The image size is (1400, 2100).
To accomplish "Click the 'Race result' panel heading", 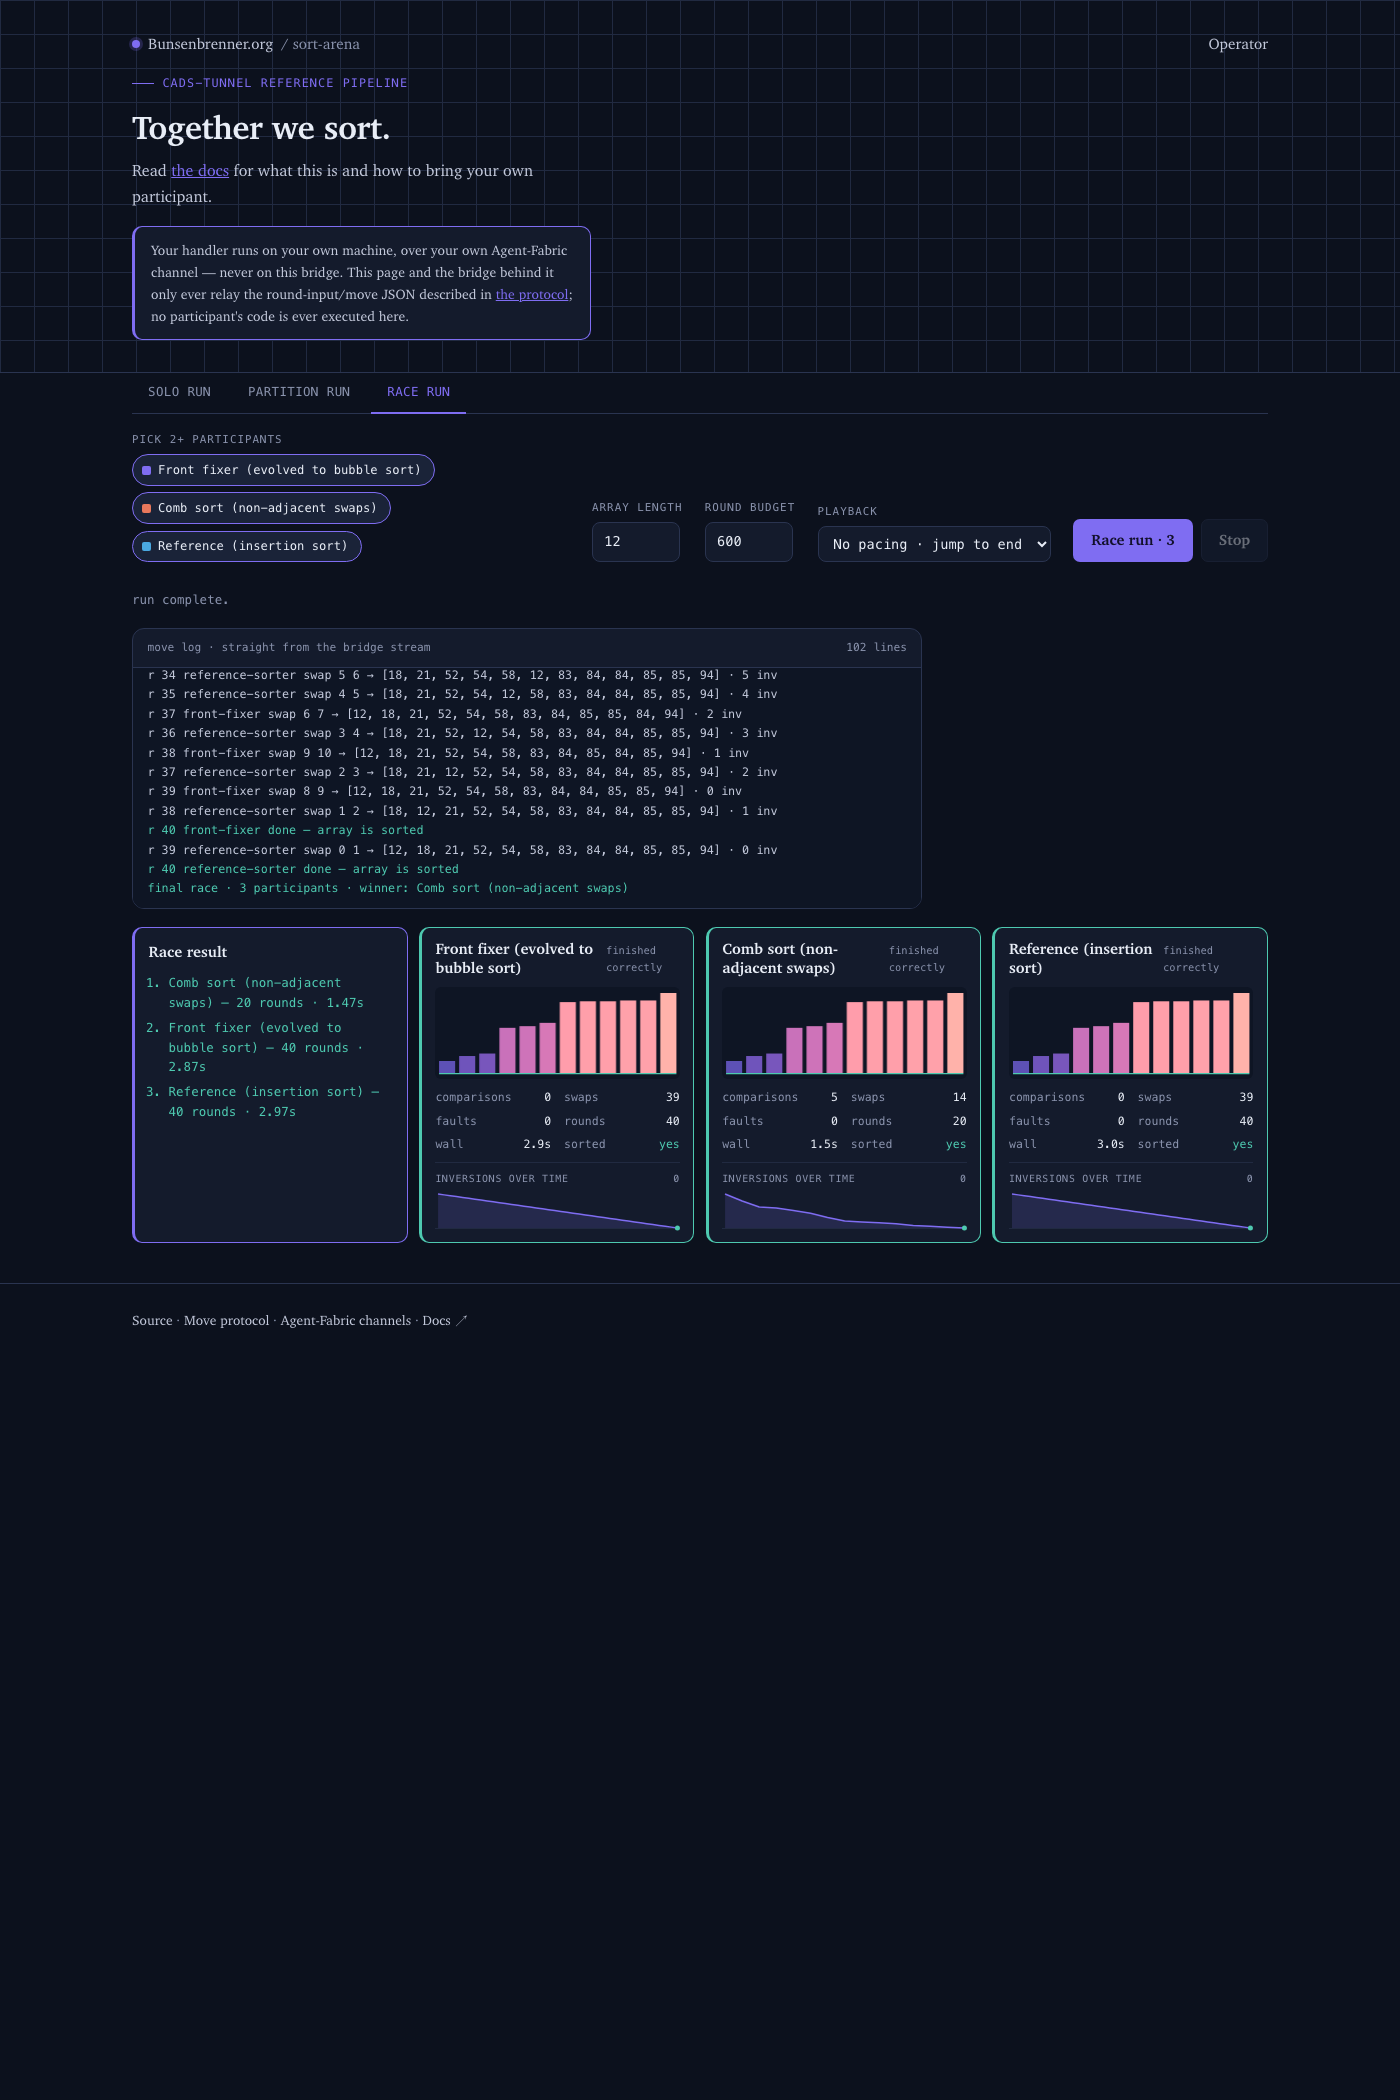I will tap(188, 952).
